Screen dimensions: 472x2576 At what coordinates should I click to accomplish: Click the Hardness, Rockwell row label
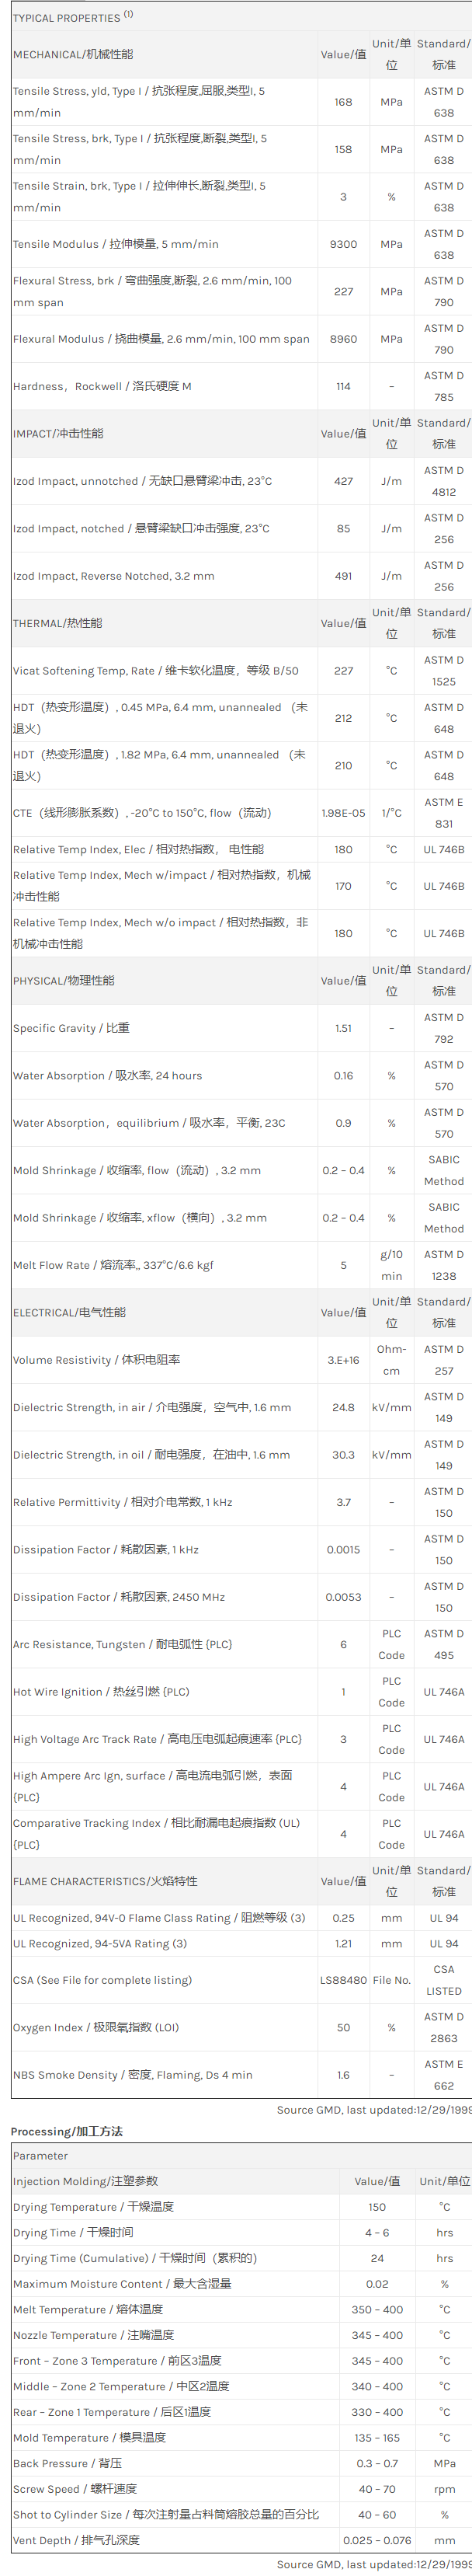[x=102, y=386]
